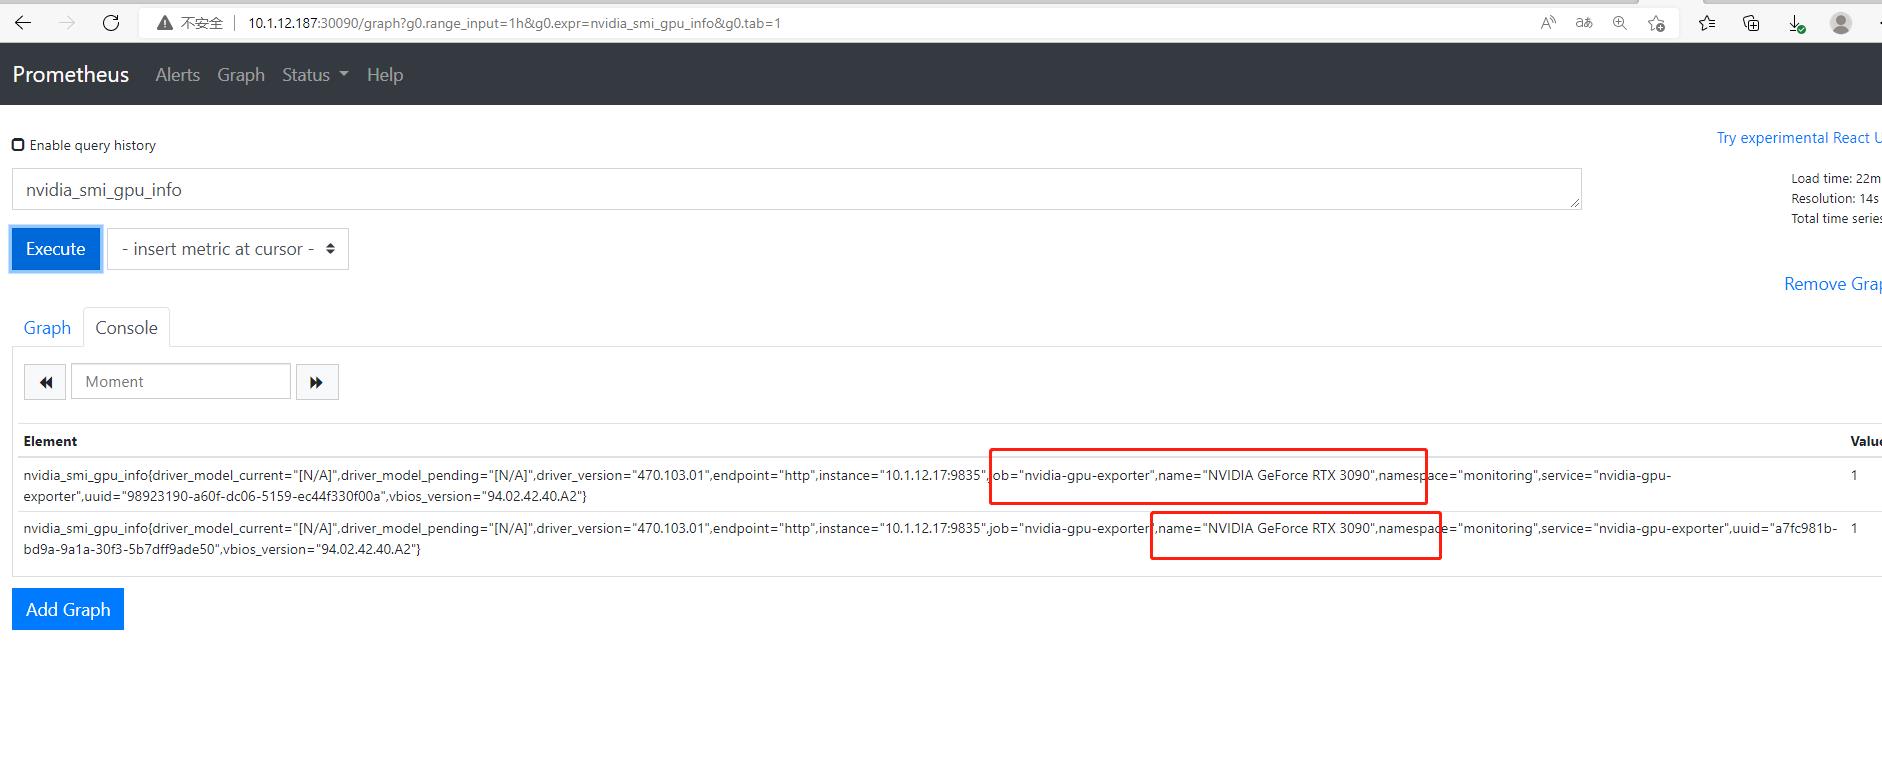Click the not-secure warning triangle icon
Image resolution: width=1882 pixels, height=772 pixels.
pos(165,23)
